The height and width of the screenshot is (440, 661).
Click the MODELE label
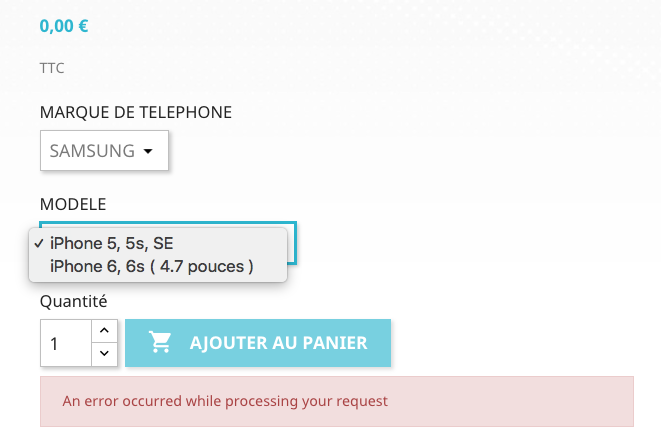(73, 204)
